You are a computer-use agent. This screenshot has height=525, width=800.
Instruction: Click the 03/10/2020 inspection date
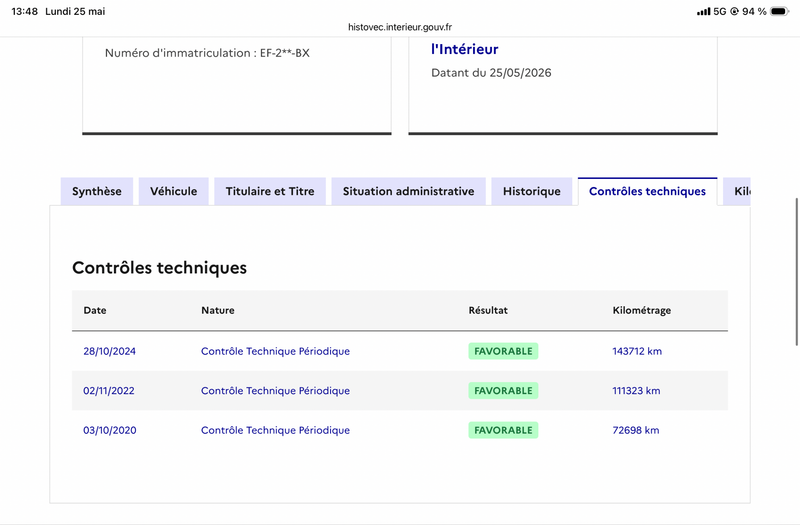tap(110, 430)
